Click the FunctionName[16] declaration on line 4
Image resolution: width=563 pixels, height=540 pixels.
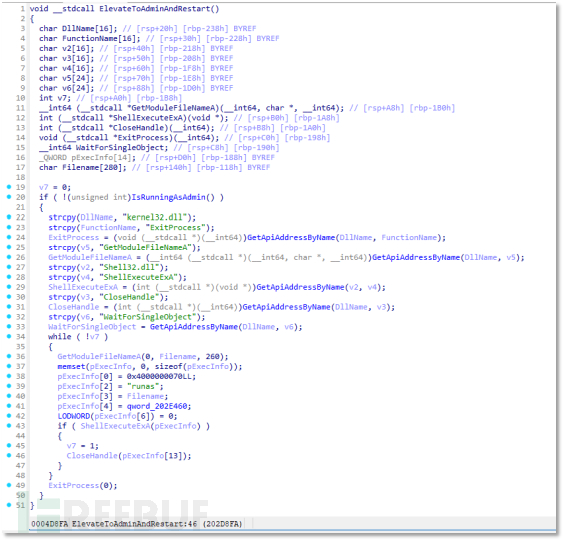coord(101,38)
